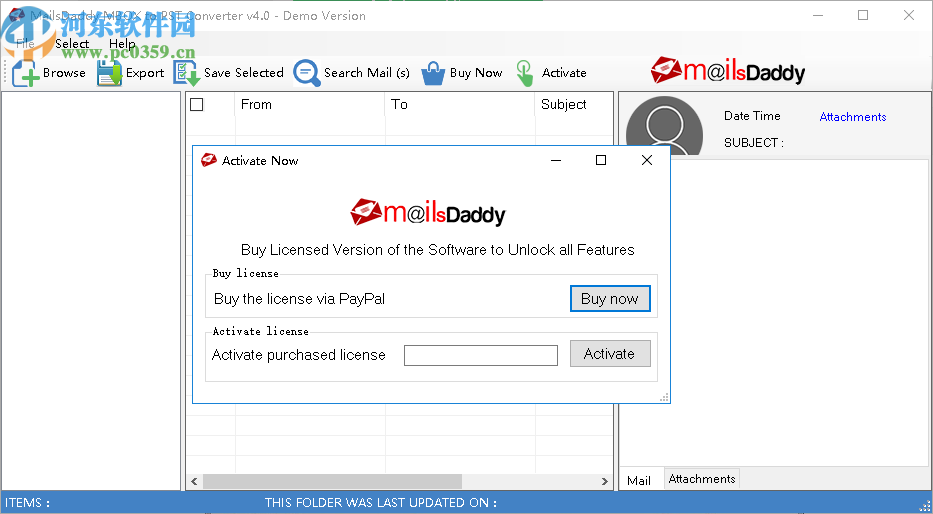Click the Buy now button in dialog
Screen dimensions: 933x514
tap(610, 299)
